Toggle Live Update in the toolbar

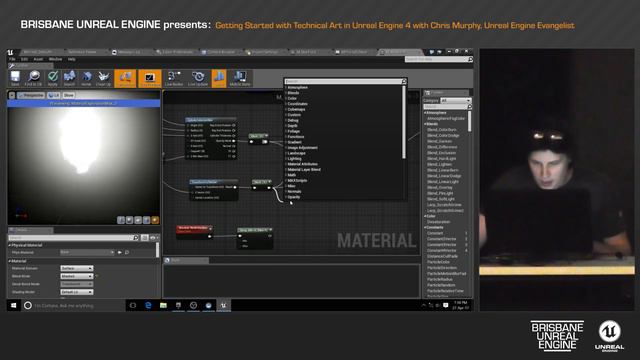(198, 78)
